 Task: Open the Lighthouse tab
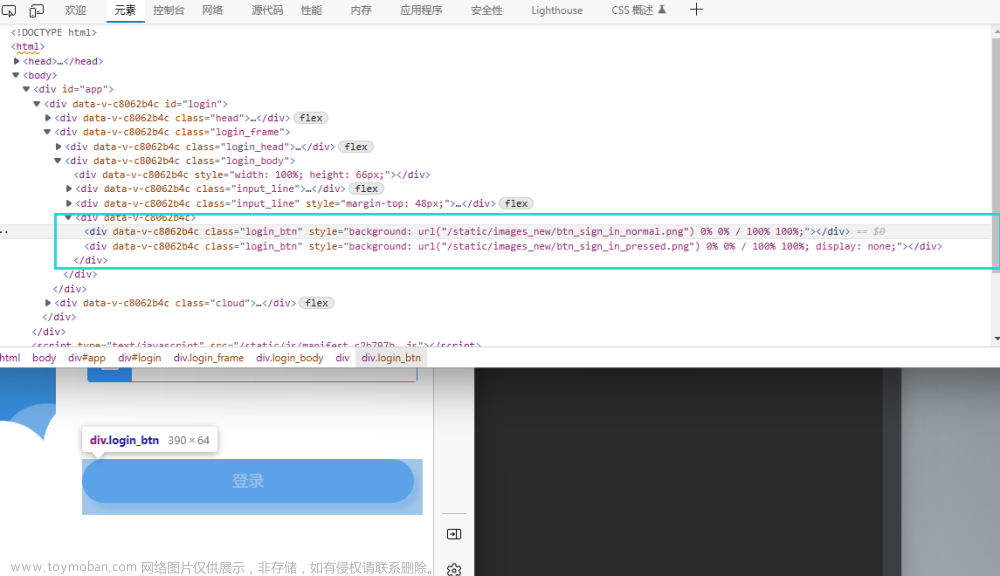[x=557, y=10]
